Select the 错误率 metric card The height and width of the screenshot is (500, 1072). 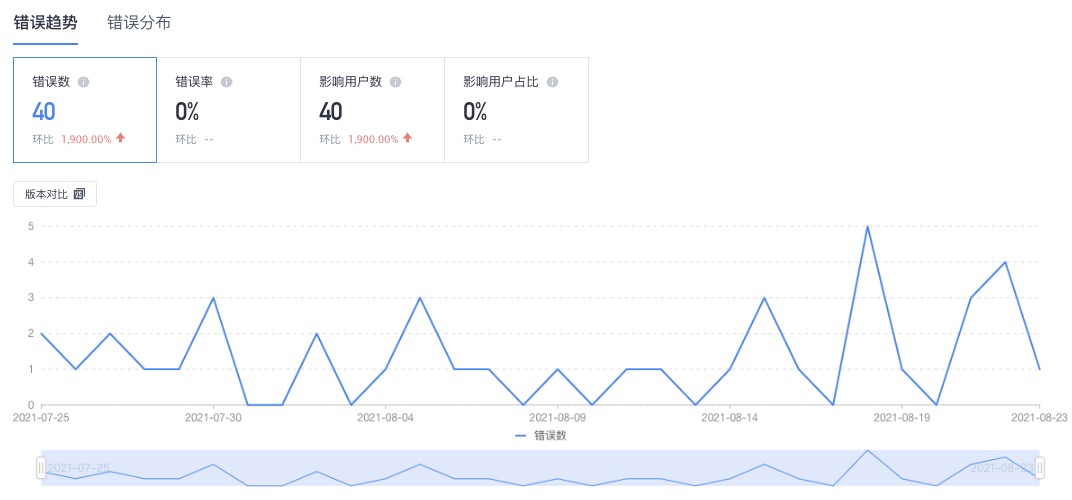(x=229, y=110)
